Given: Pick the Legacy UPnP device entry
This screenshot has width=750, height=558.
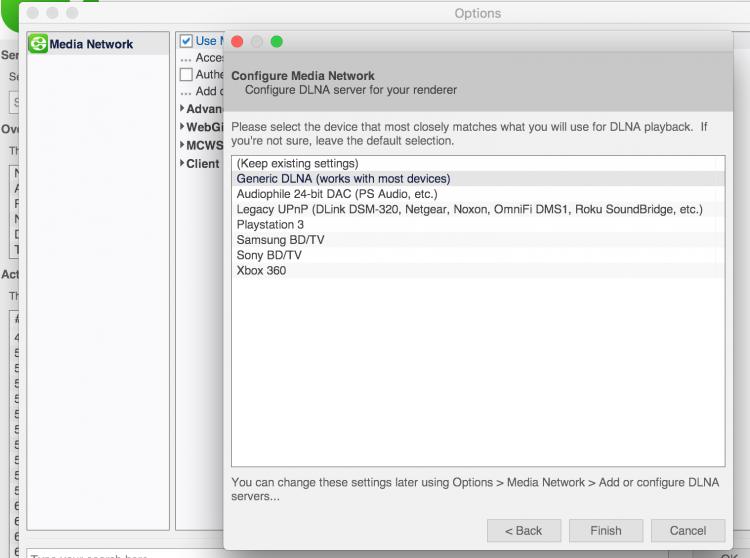Looking at the screenshot, I should 478,209.
